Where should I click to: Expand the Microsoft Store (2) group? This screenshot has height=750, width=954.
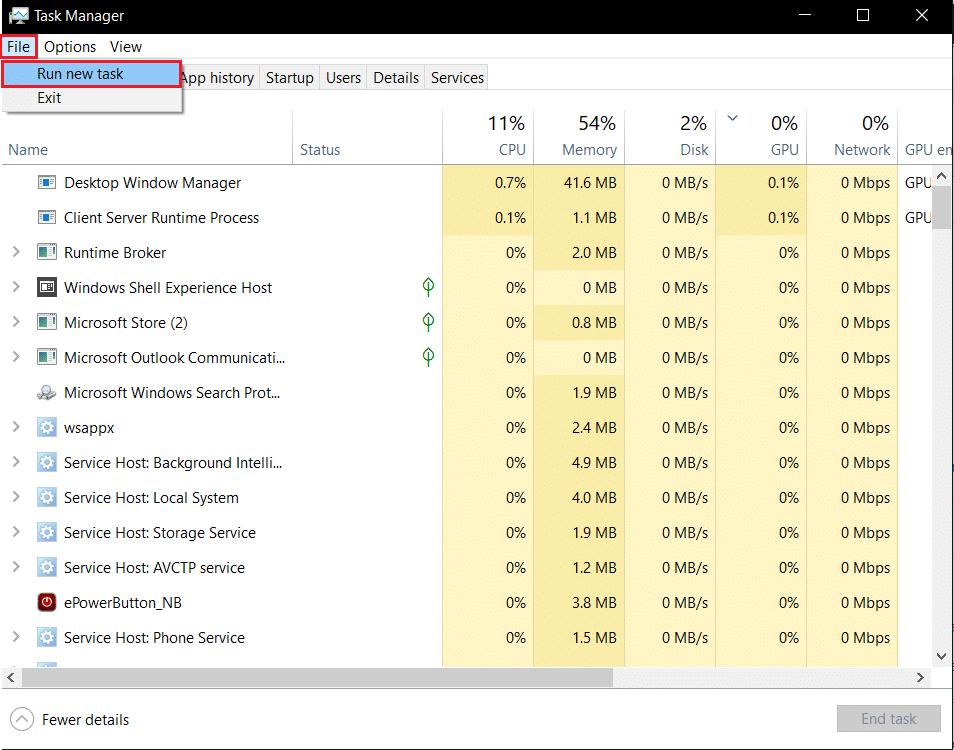[x=16, y=323]
